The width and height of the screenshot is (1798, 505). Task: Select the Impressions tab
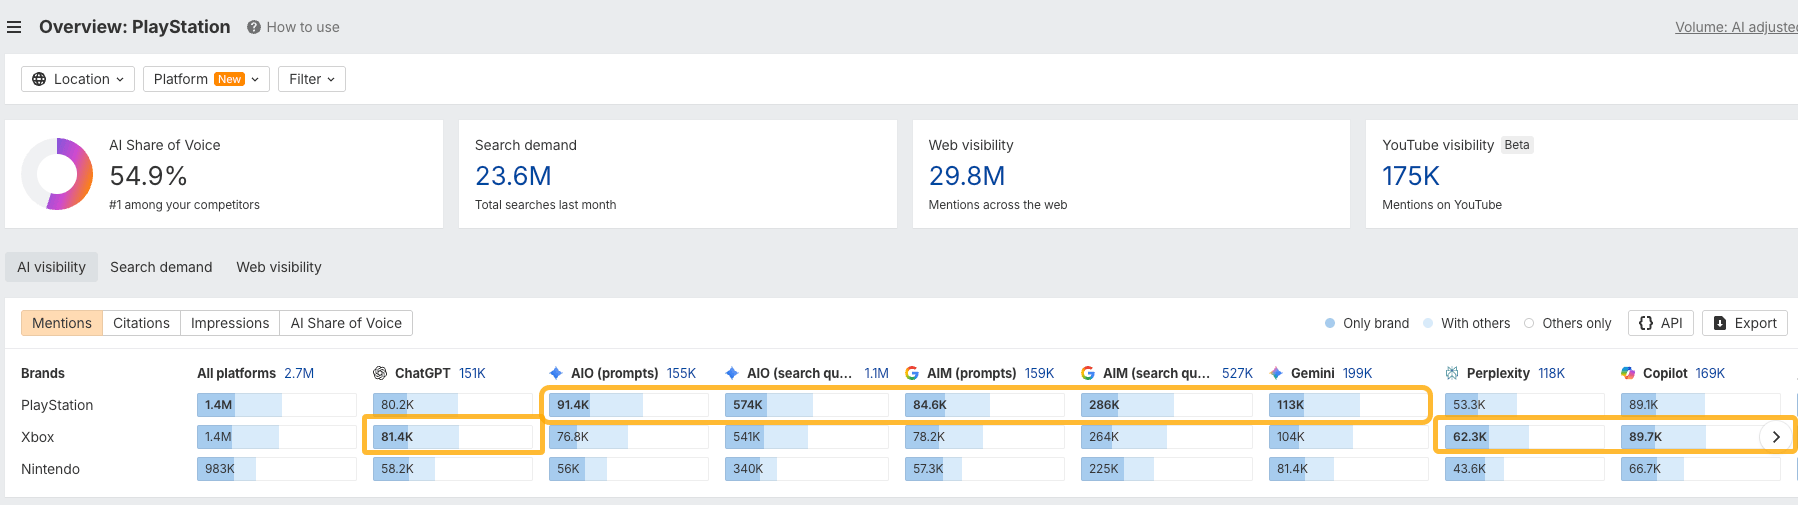click(x=230, y=323)
